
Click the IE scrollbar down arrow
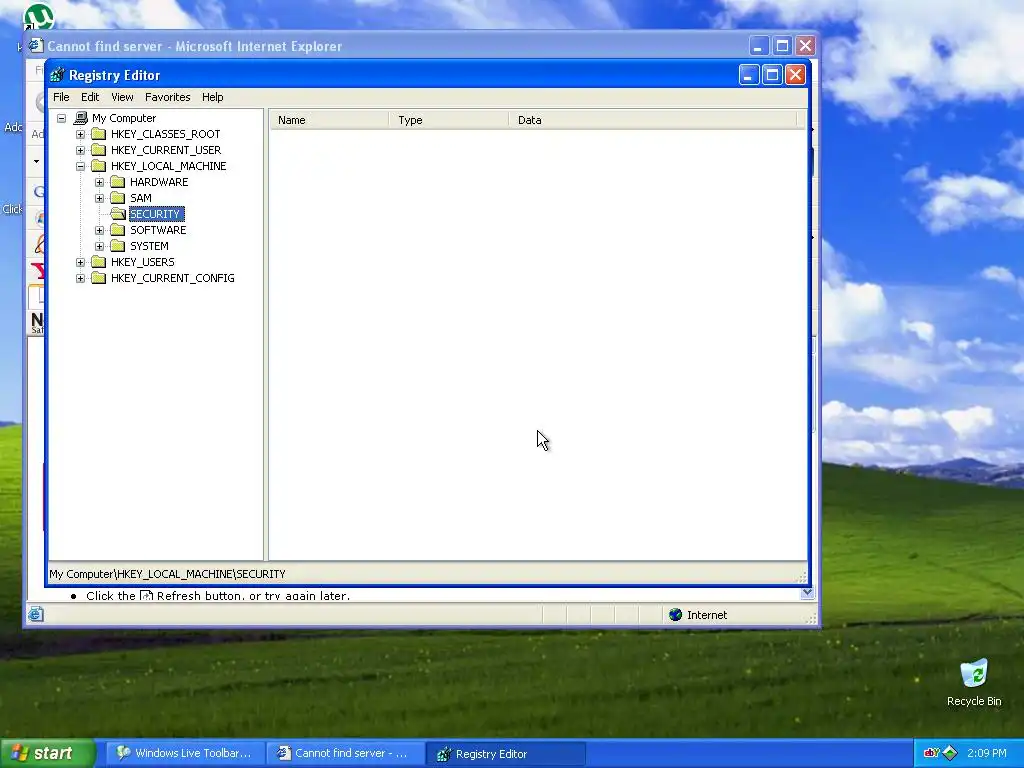[807, 593]
